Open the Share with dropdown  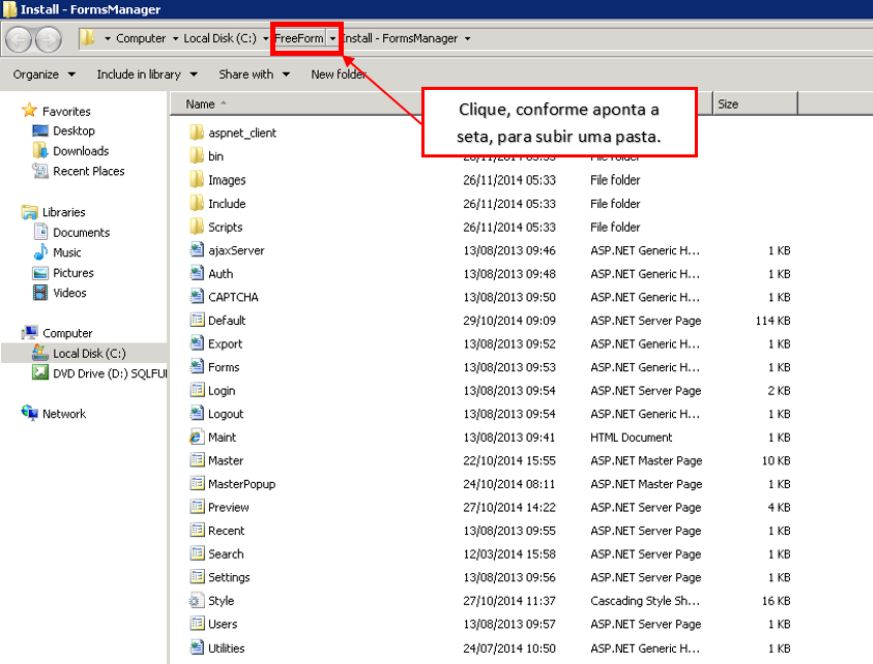[x=254, y=74]
